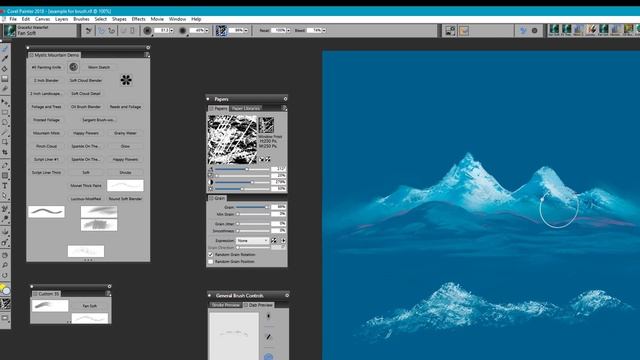Choose the Mountain Mist brush

pyautogui.click(x=47, y=133)
